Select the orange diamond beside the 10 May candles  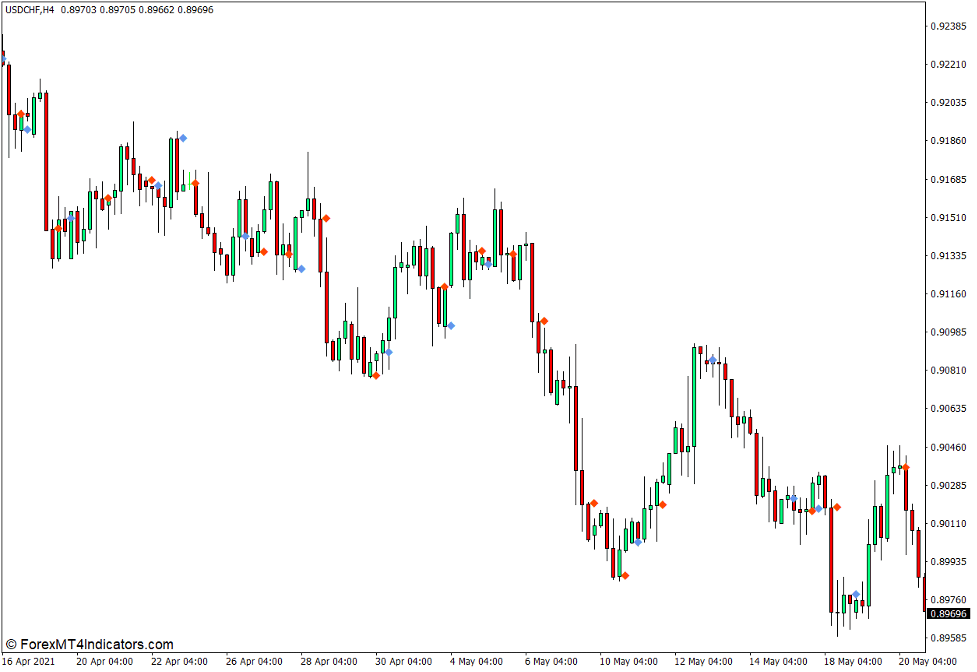point(595,502)
